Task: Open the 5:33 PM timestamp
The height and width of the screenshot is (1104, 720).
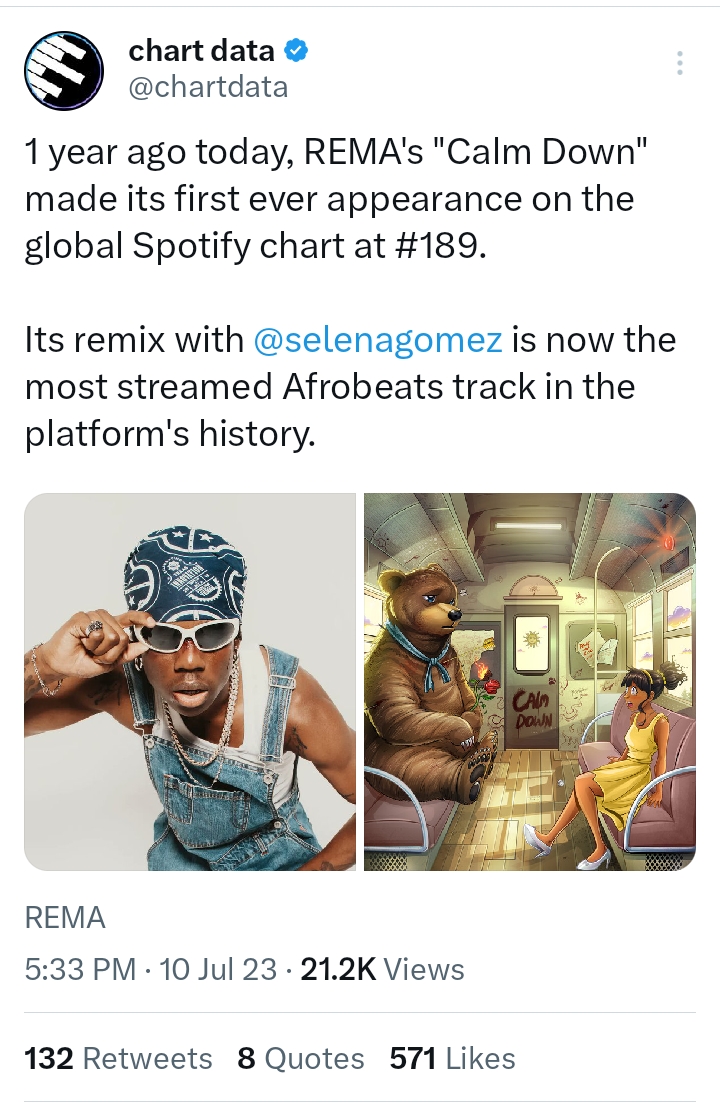Action: (79, 969)
